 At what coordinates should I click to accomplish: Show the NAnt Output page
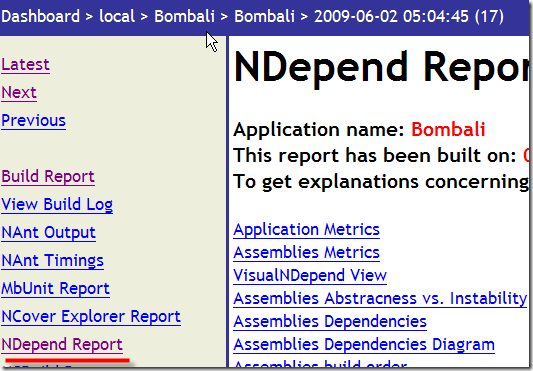tap(48, 232)
